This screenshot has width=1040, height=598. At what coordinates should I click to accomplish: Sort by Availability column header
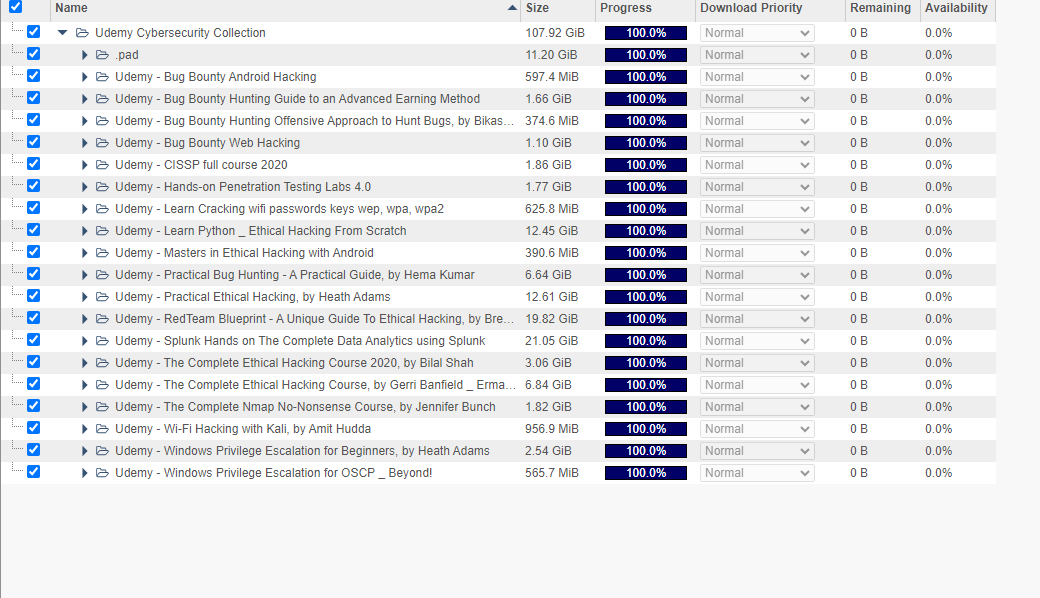[958, 8]
